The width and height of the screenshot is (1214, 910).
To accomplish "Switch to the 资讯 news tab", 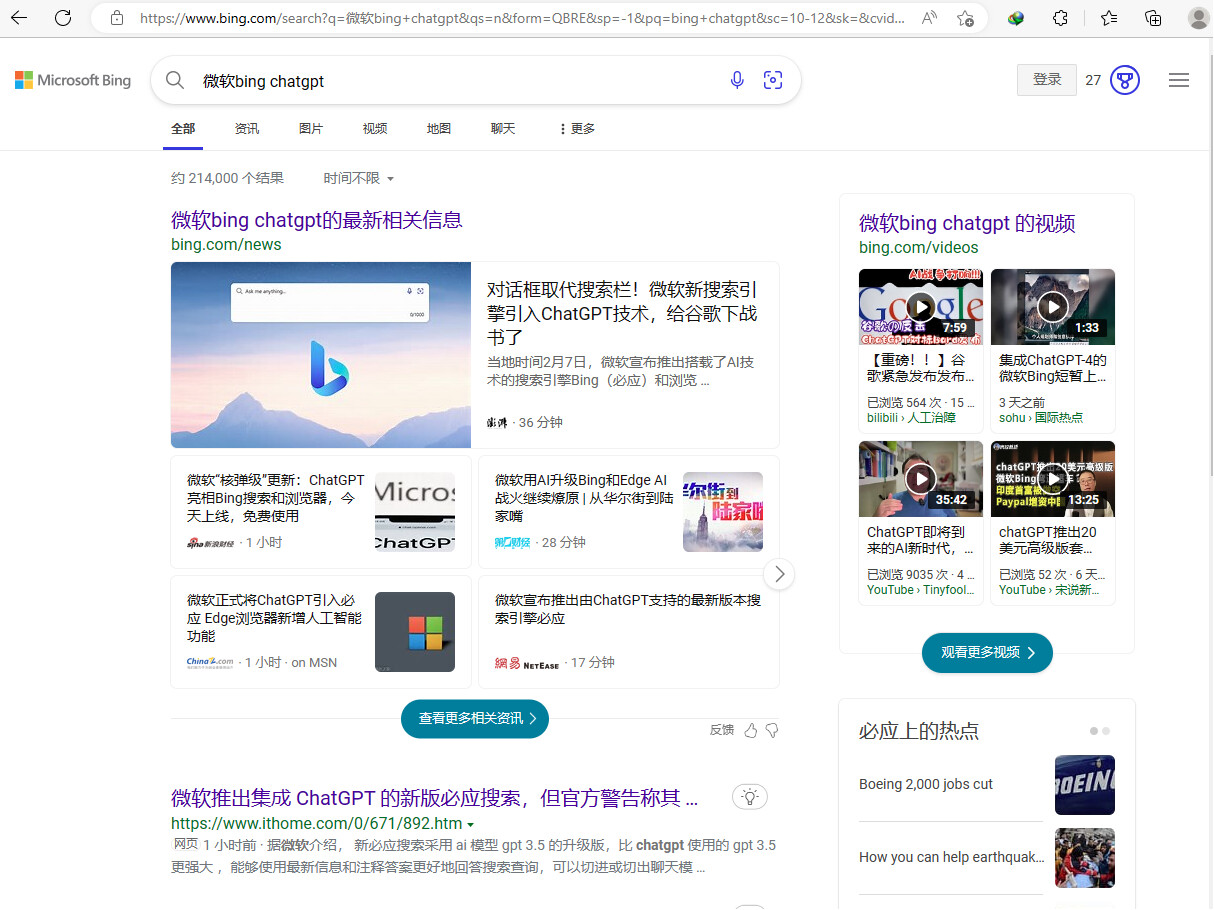I will tap(247, 128).
